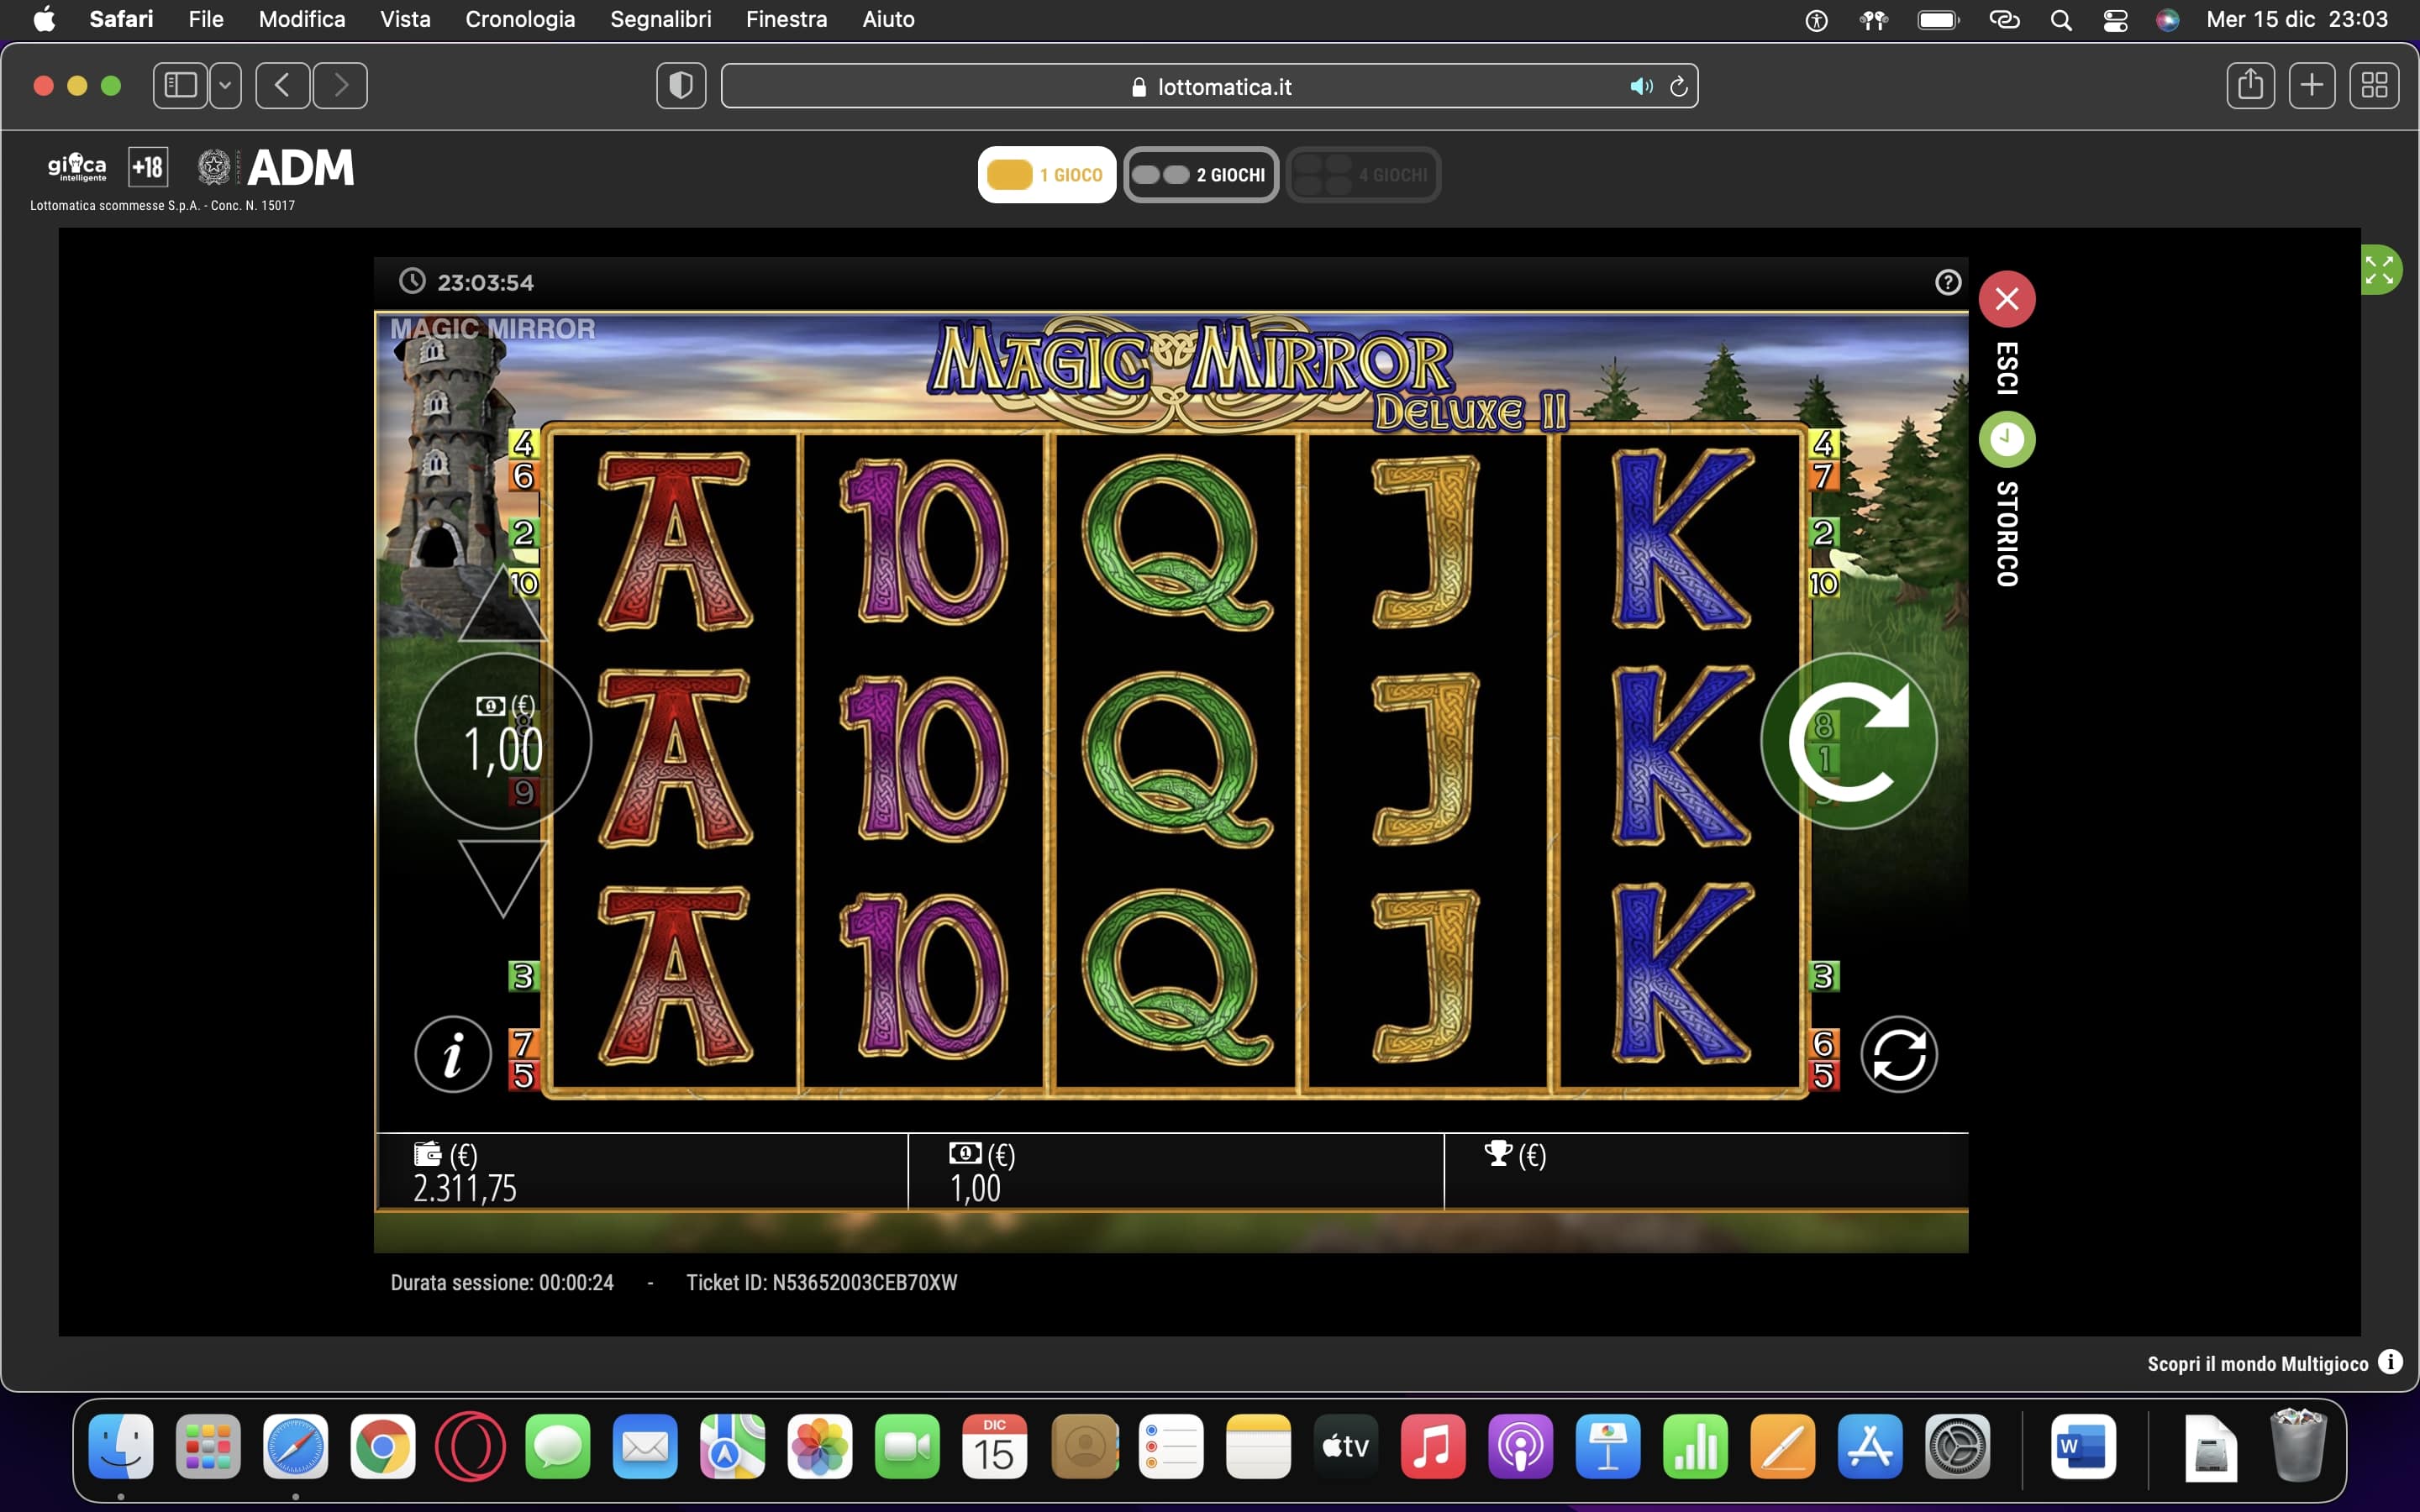Image resolution: width=2420 pixels, height=1512 pixels.
Task: Click the +18 badge
Action: [x=148, y=167]
